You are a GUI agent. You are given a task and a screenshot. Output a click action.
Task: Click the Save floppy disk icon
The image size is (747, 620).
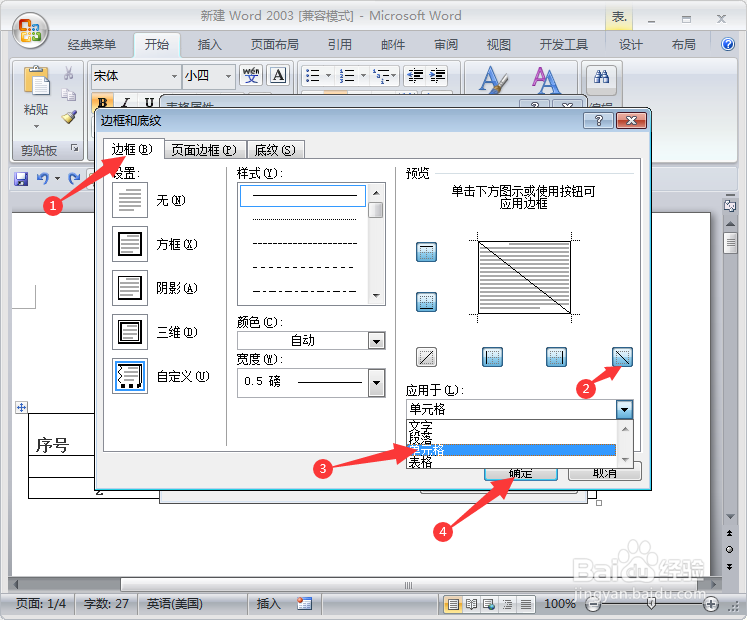[21, 179]
